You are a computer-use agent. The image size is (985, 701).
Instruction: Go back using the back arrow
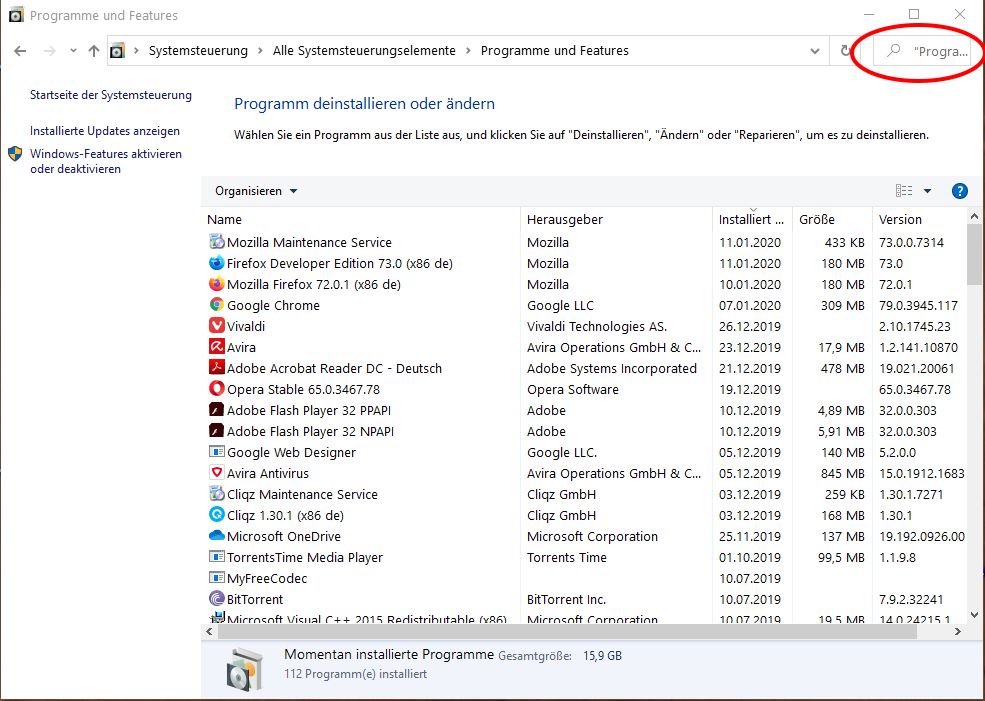tap(20, 51)
